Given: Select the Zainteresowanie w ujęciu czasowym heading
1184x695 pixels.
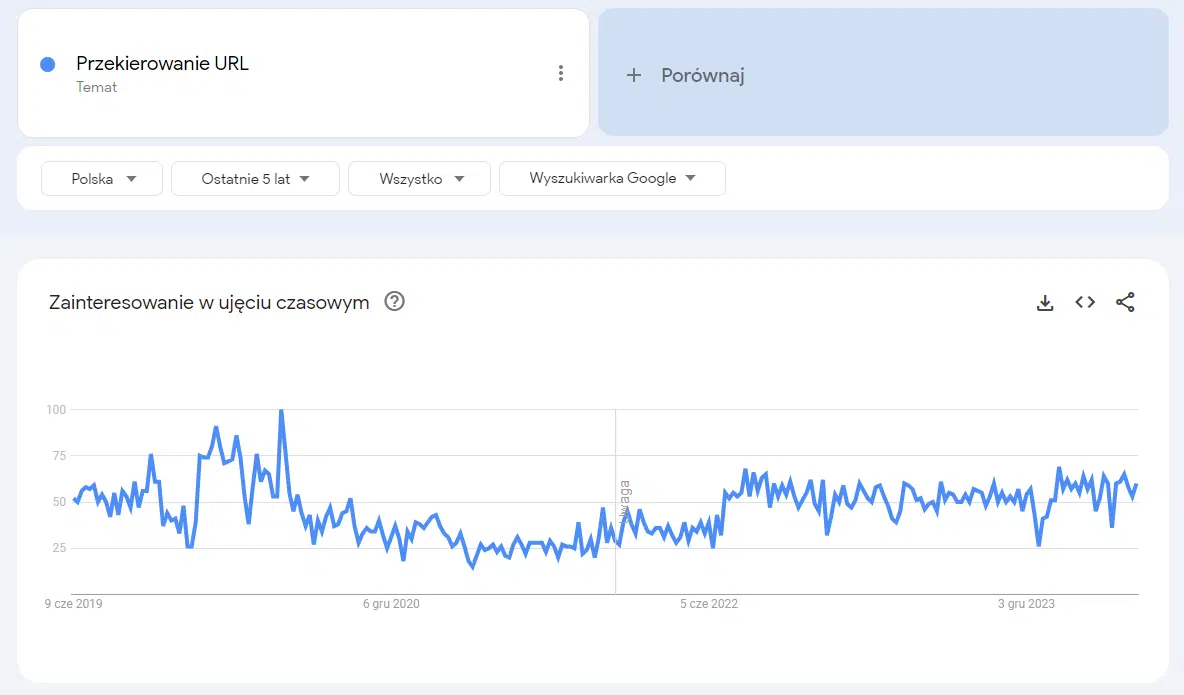Looking at the screenshot, I should [x=209, y=302].
